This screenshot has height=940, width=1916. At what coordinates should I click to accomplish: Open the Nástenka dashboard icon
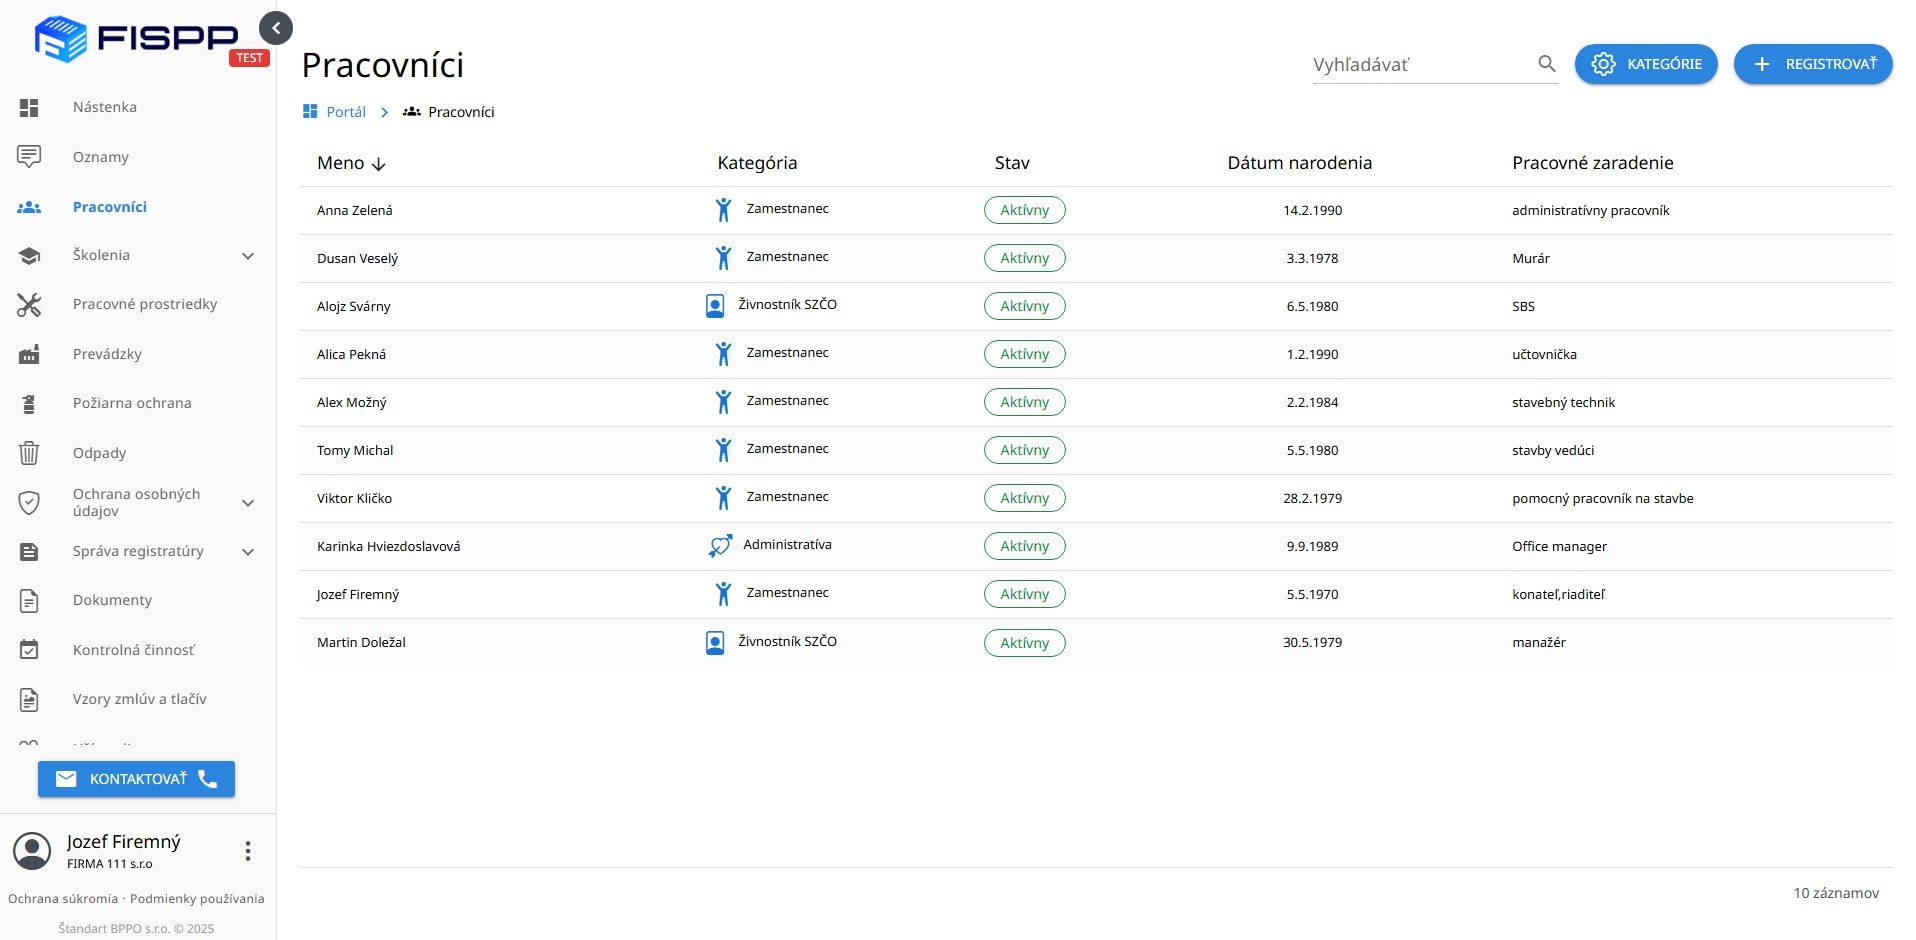(29, 107)
